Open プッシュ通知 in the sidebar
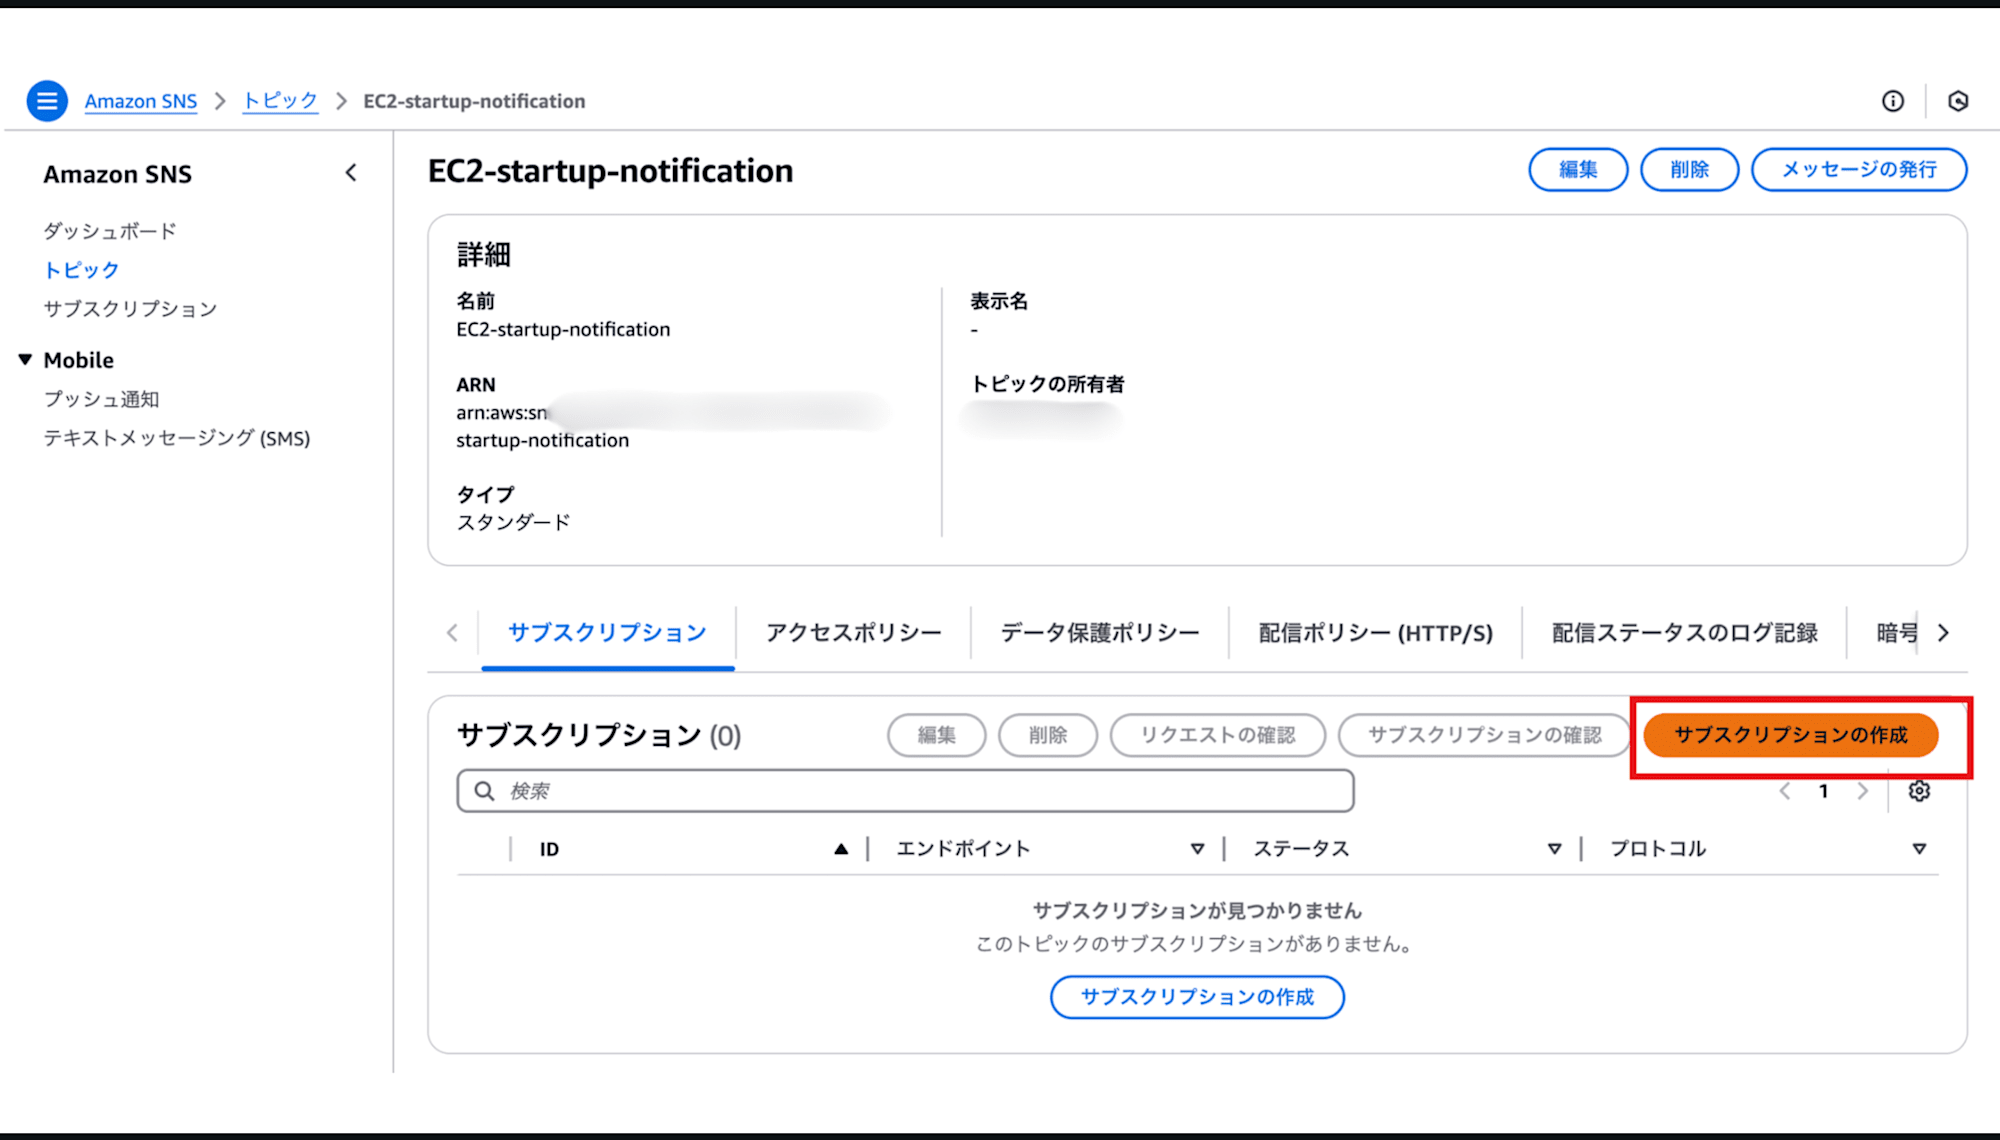This screenshot has width=2000, height=1140. (101, 399)
